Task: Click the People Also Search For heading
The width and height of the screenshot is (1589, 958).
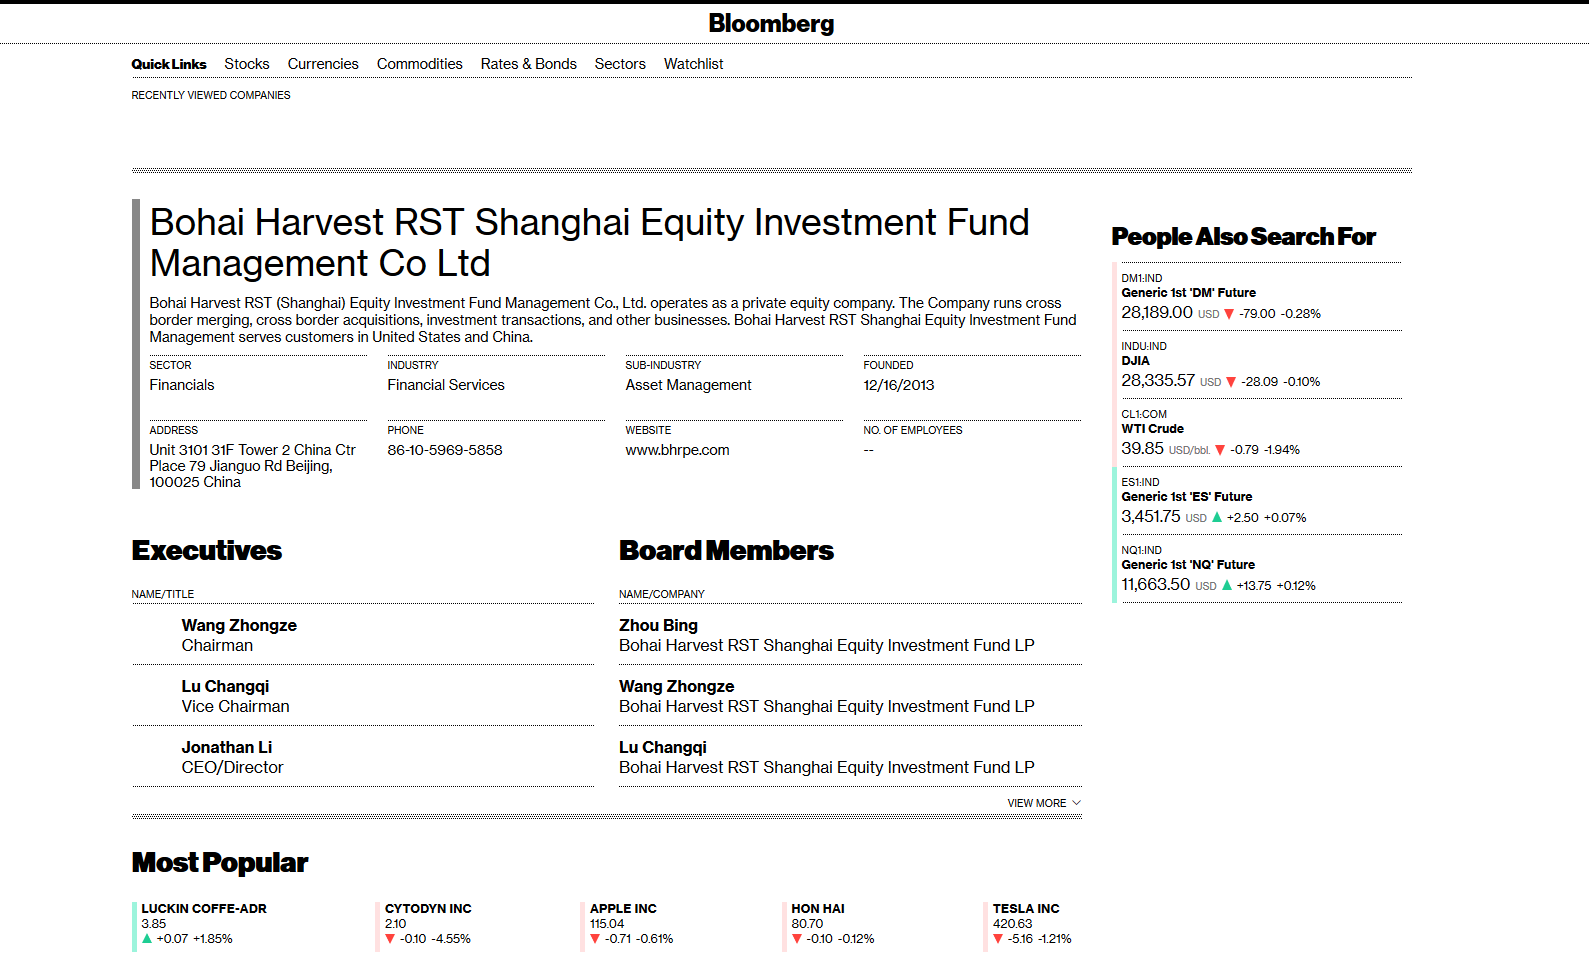Action: coord(1244,237)
